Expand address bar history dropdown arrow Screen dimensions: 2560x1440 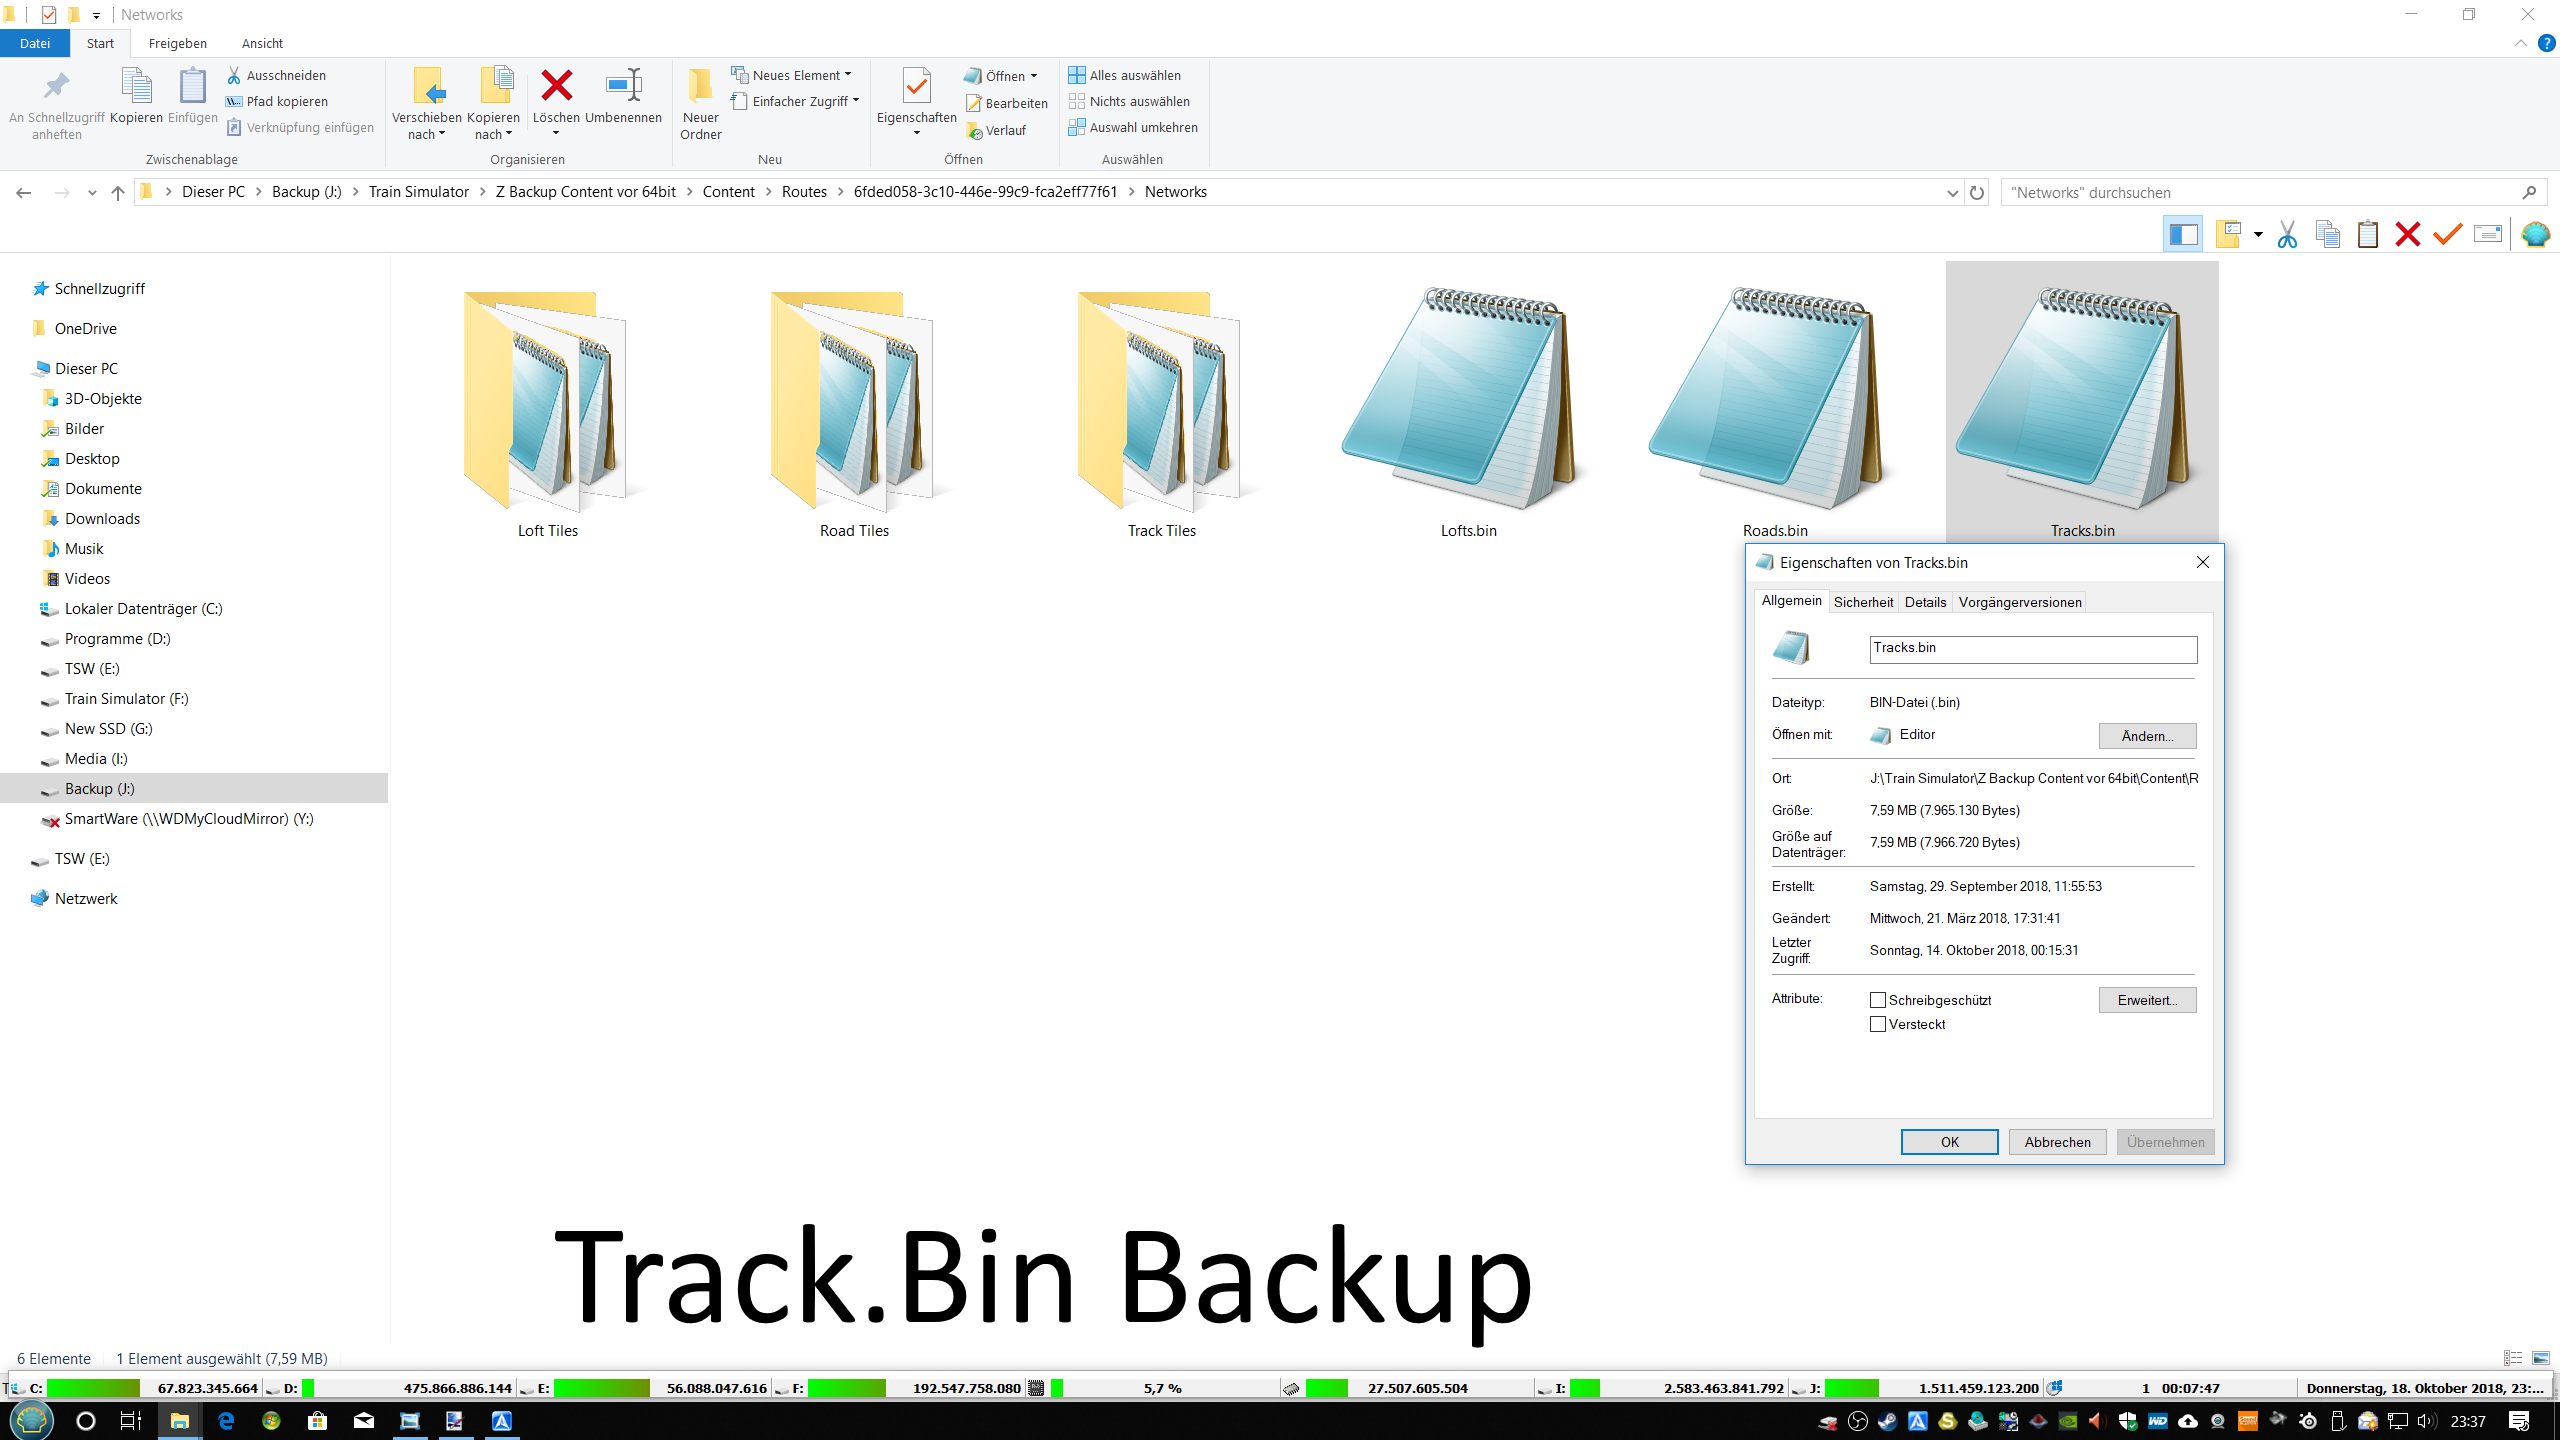[1952, 192]
